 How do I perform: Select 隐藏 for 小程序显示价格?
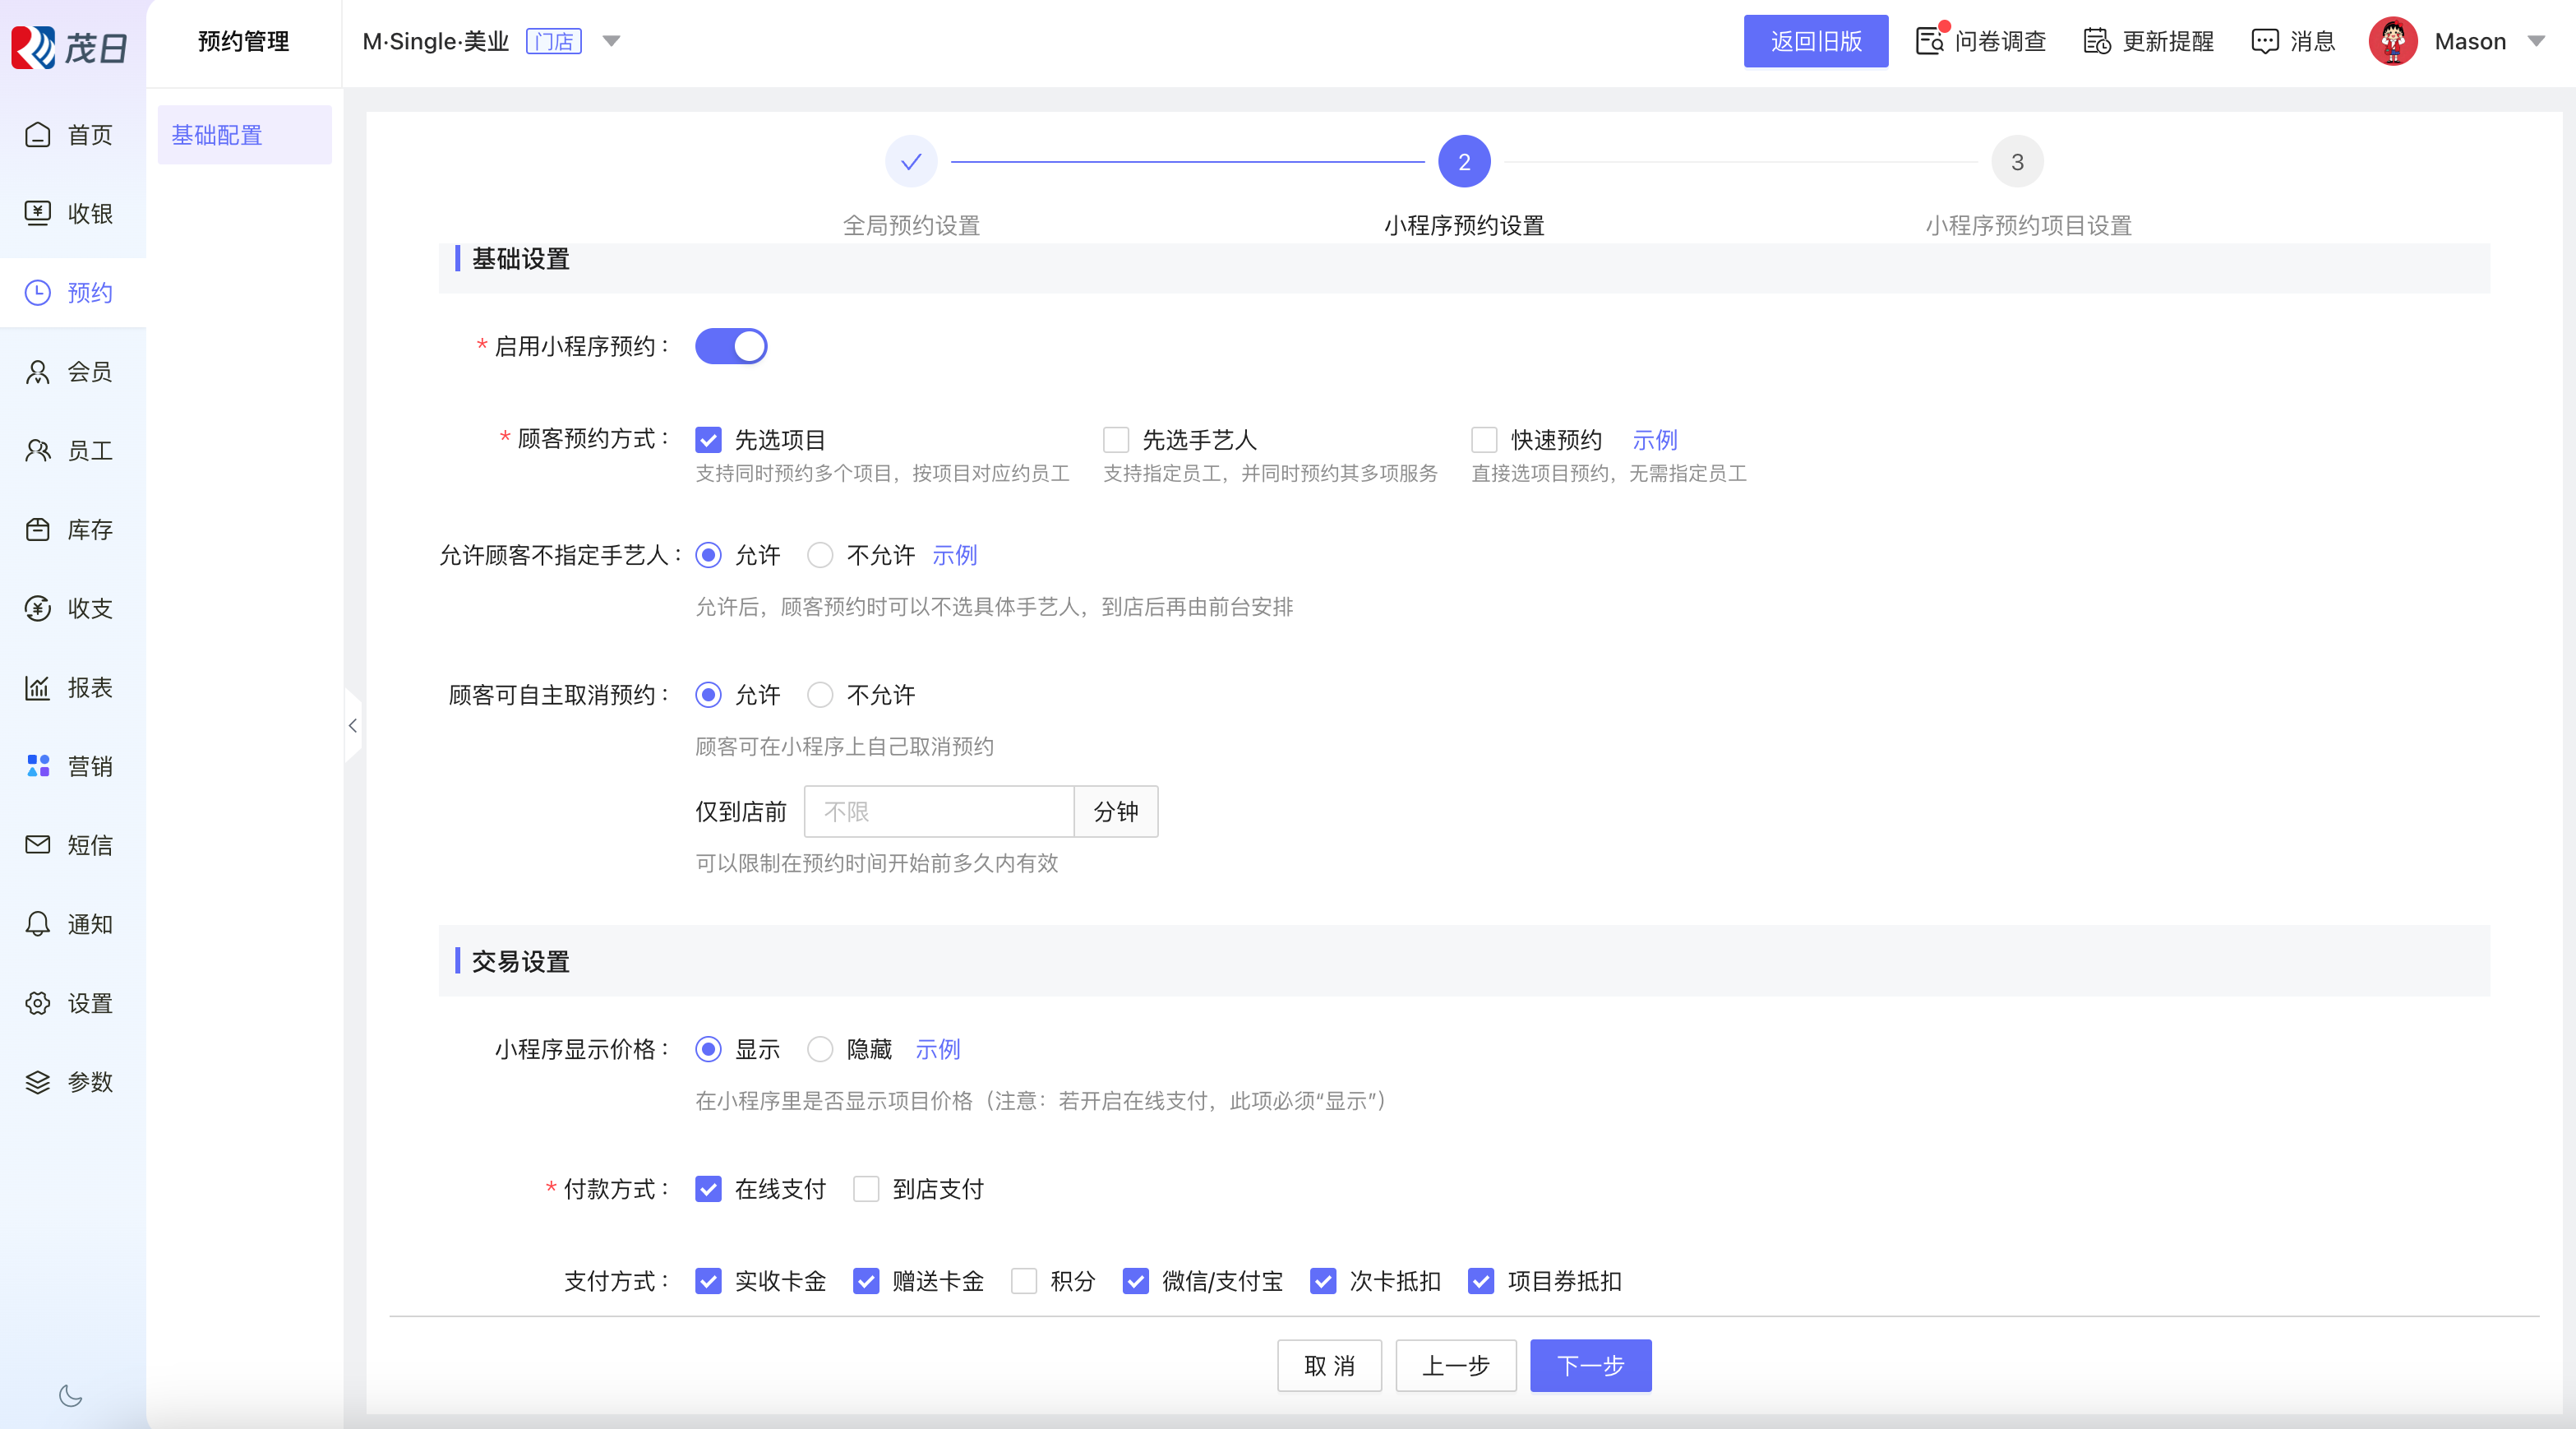coord(820,1049)
